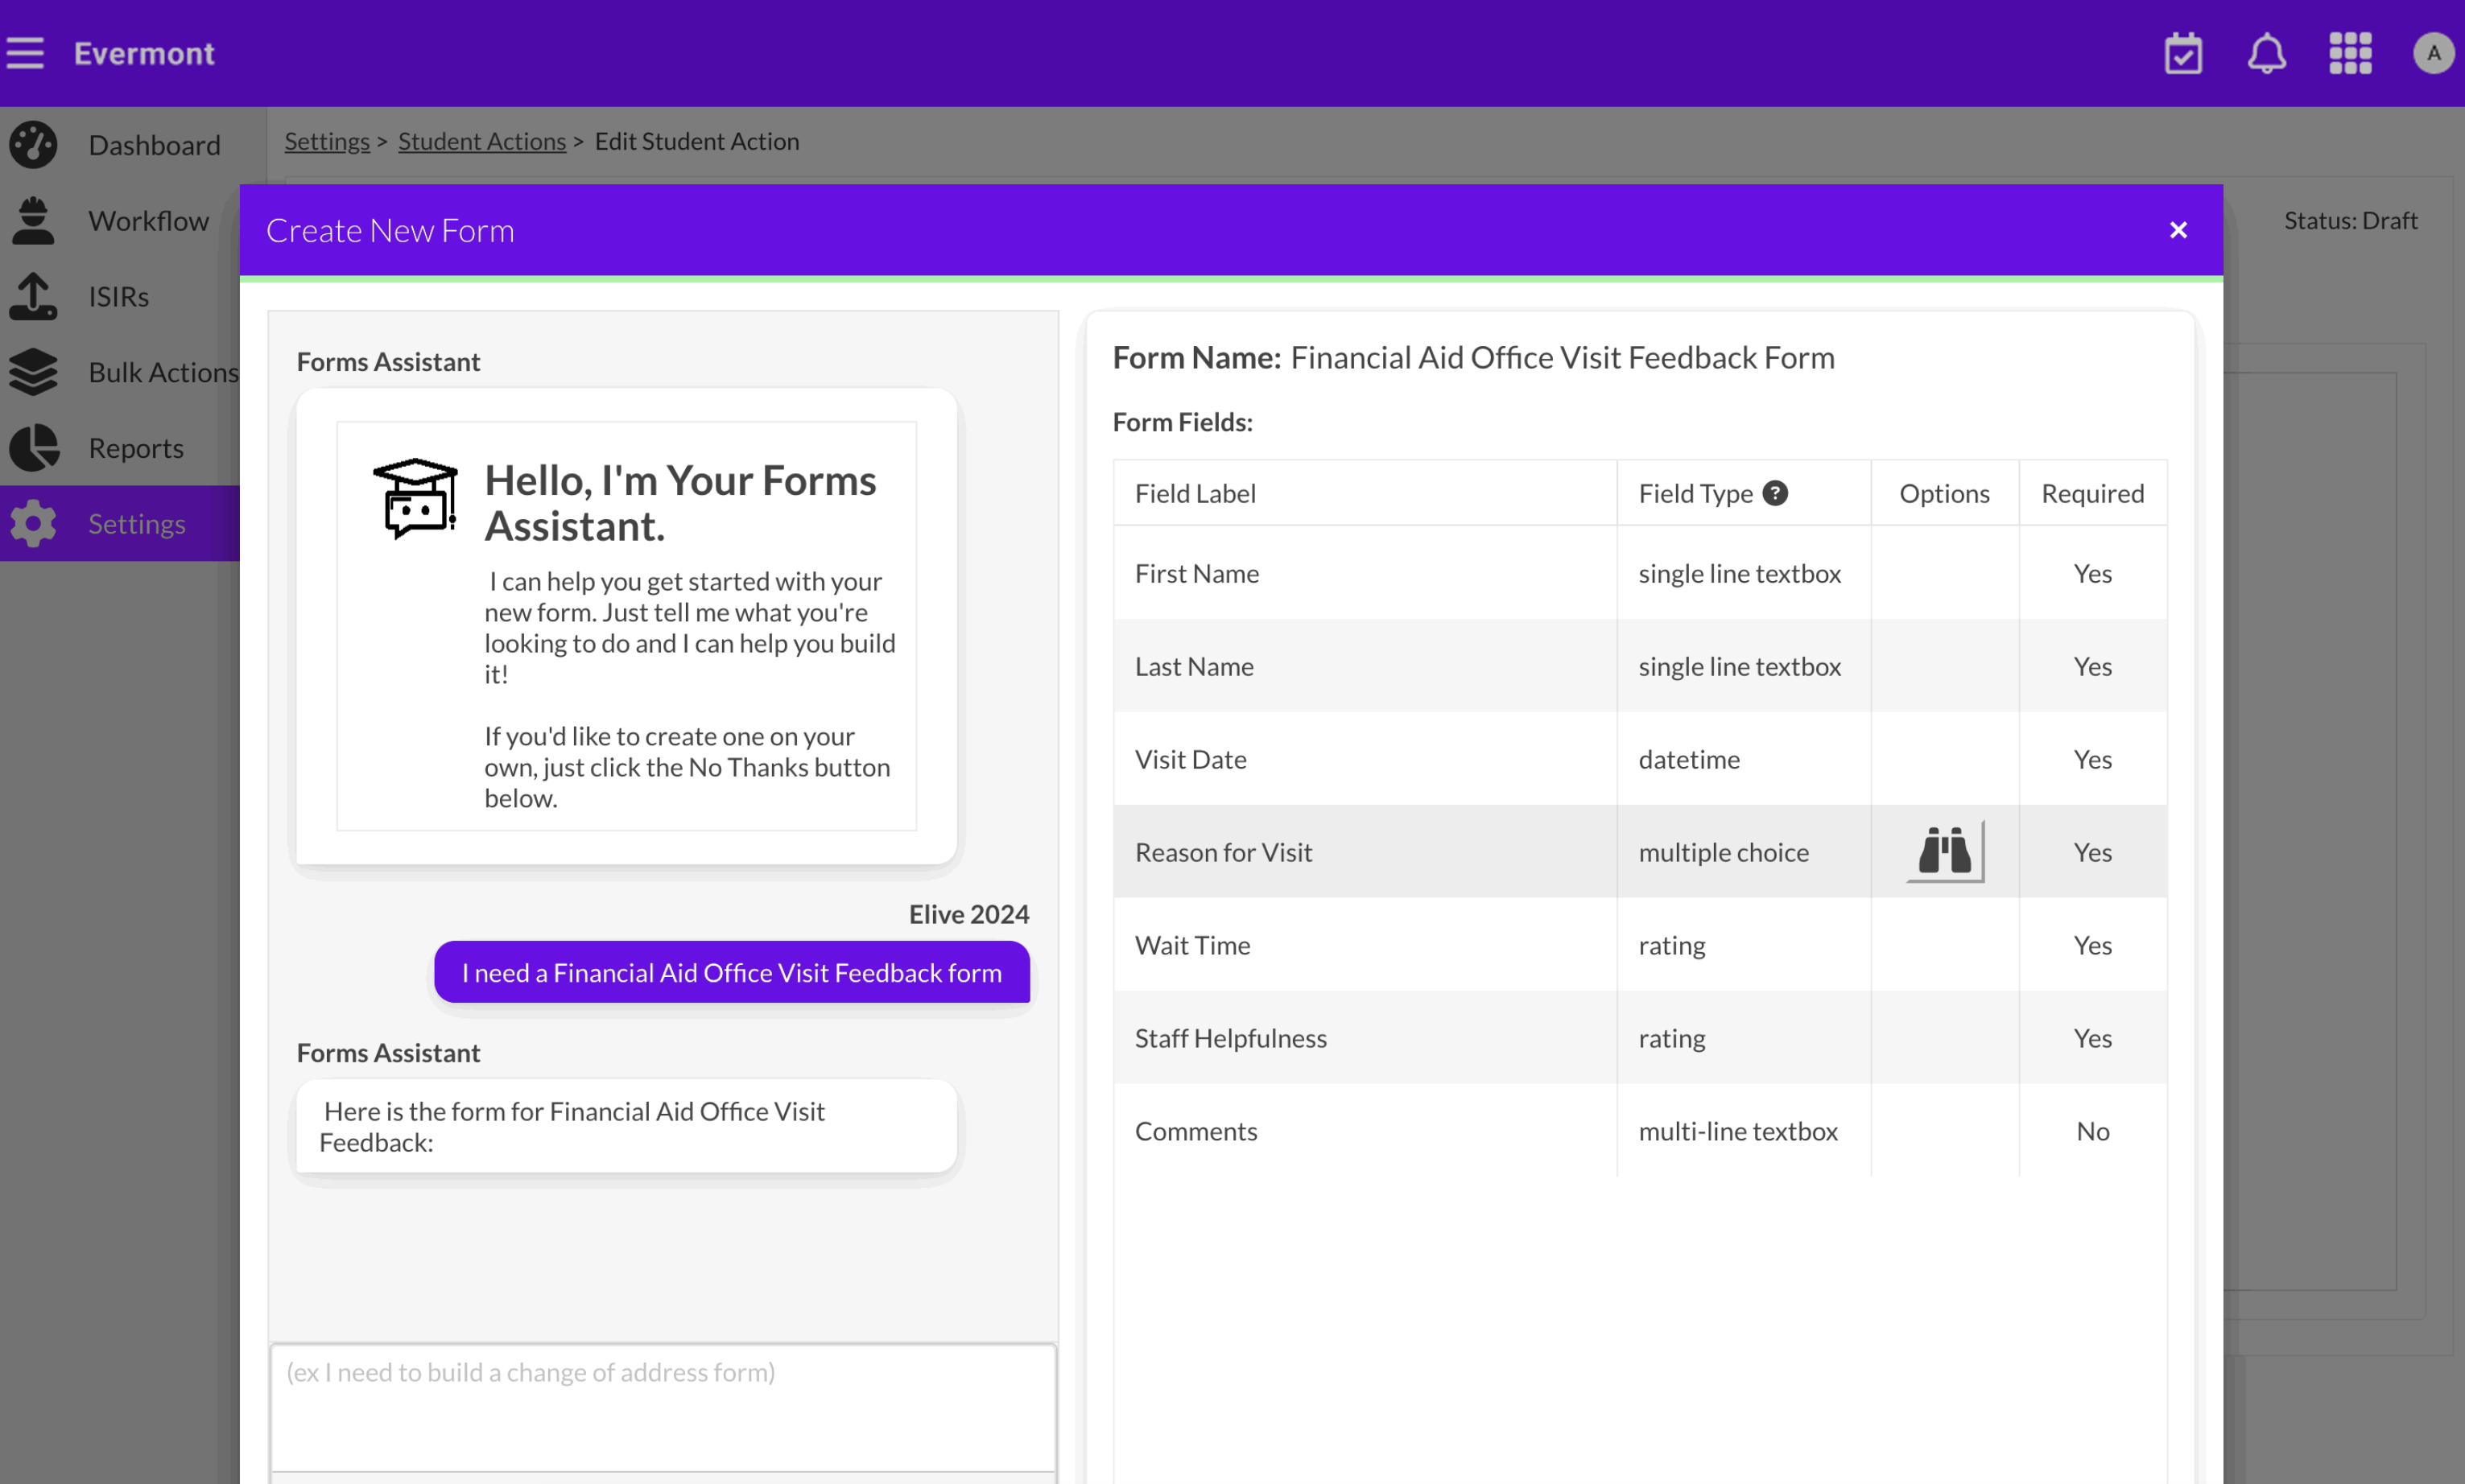Select Bulk Actions sidebar item

(163, 372)
